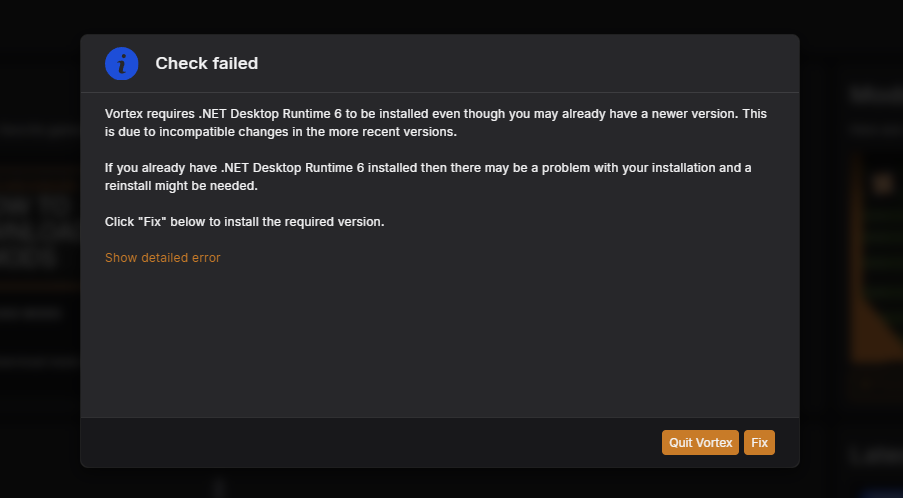Click the phrase reinstall might be needed
This screenshot has height=498, width=903.
181,186
